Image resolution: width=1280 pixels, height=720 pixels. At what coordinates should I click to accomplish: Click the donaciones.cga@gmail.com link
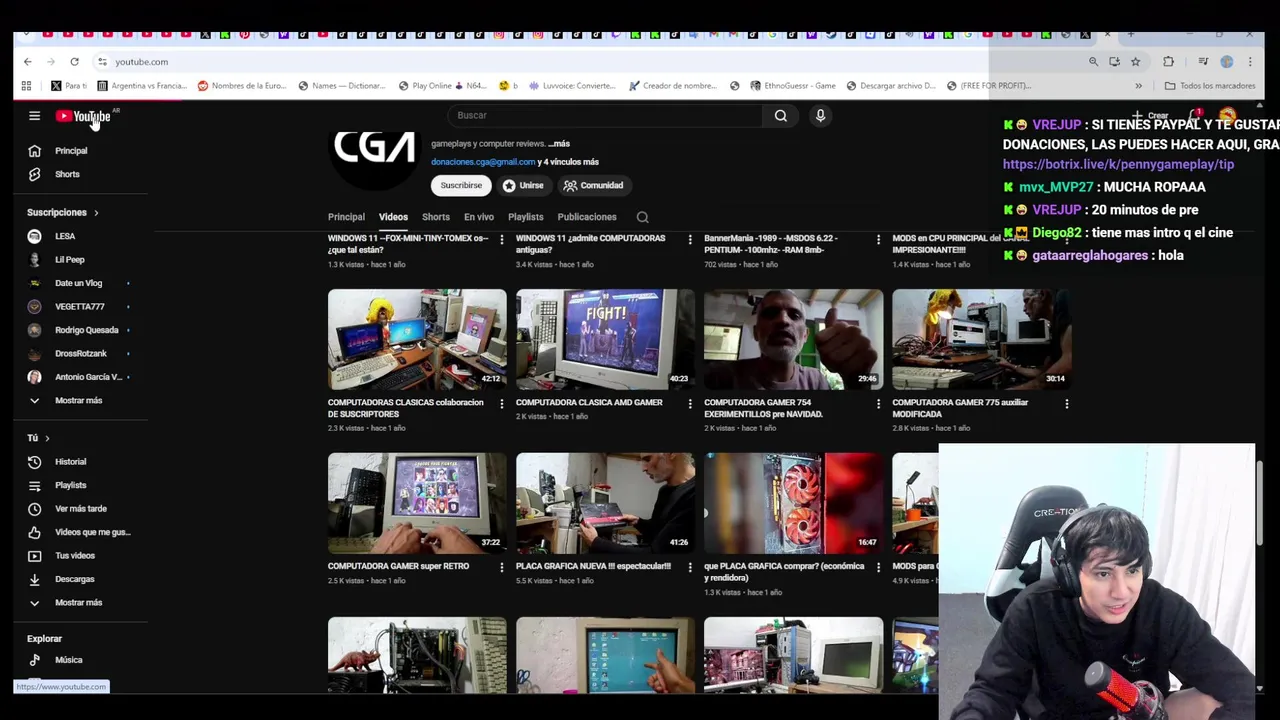pyautogui.click(x=483, y=162)
